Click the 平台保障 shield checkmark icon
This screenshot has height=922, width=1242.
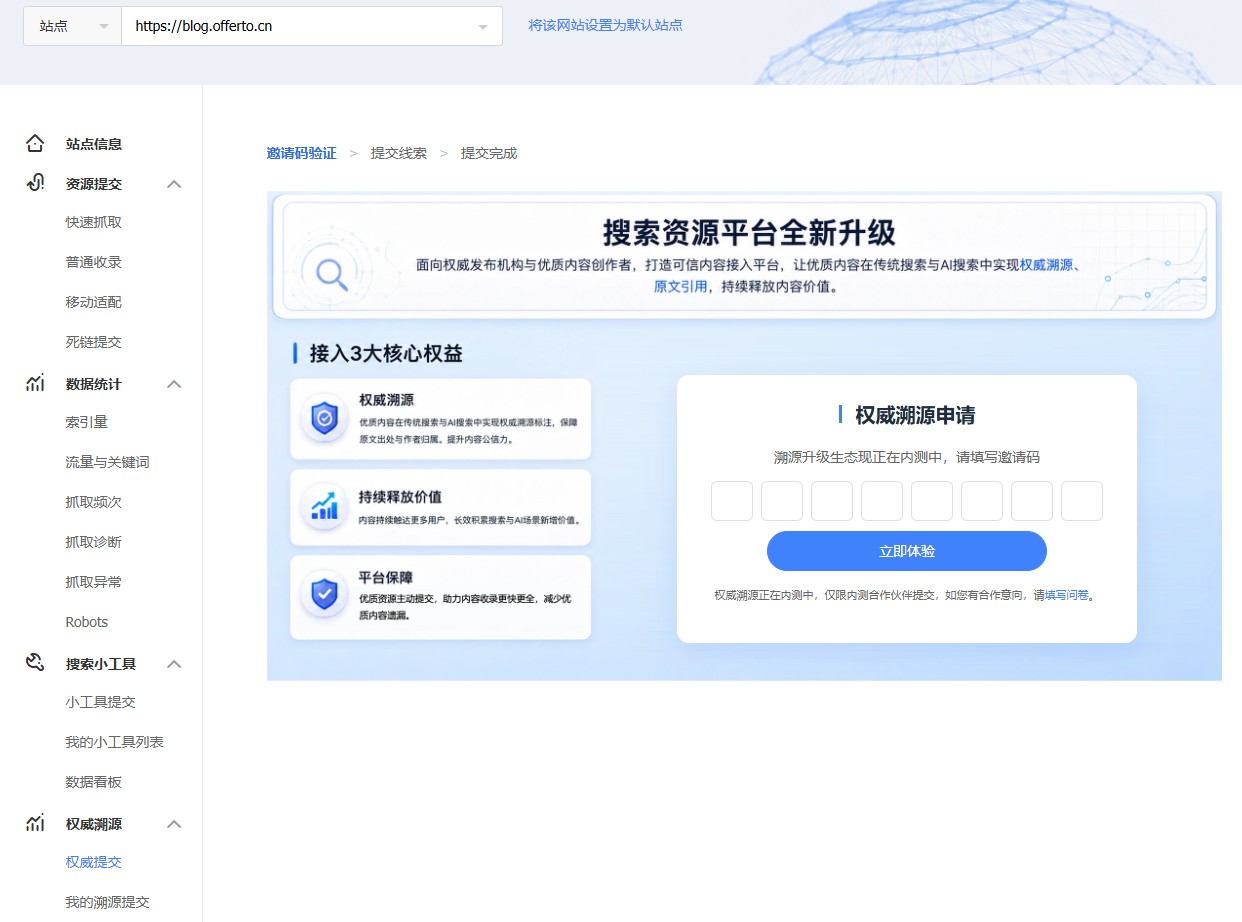pos(324,594)
